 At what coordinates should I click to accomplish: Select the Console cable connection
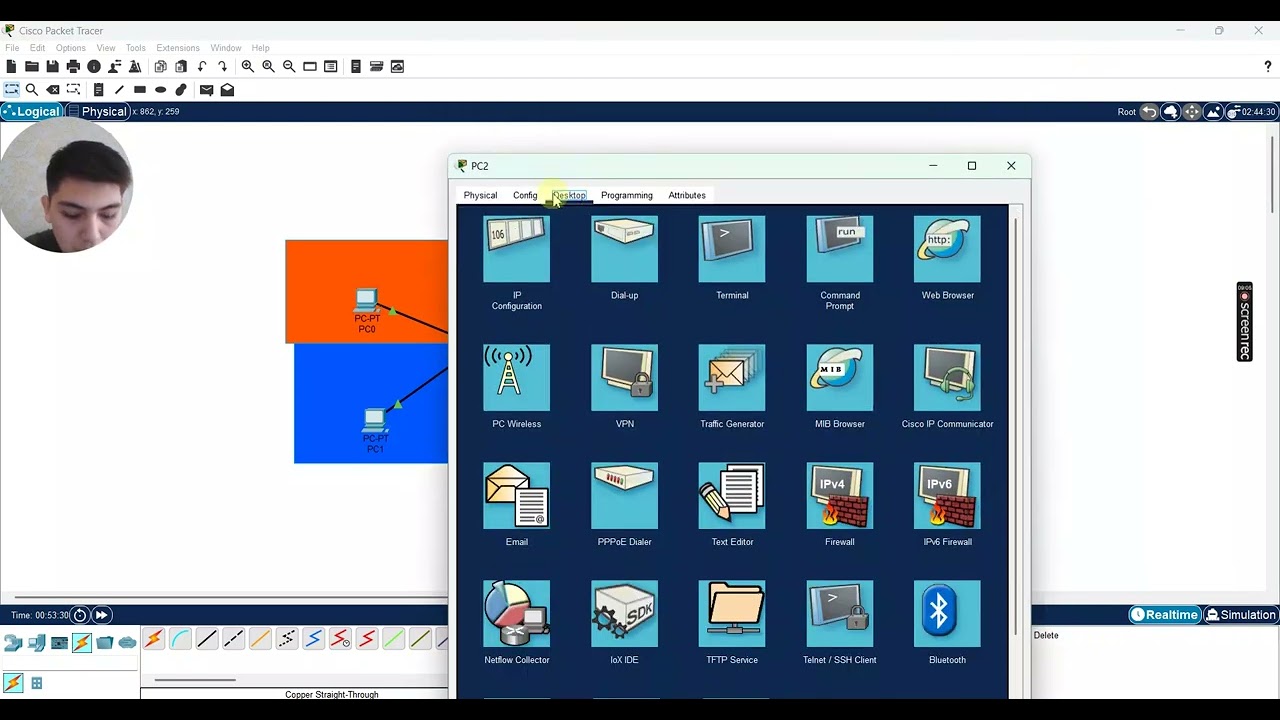coord(180,639)
